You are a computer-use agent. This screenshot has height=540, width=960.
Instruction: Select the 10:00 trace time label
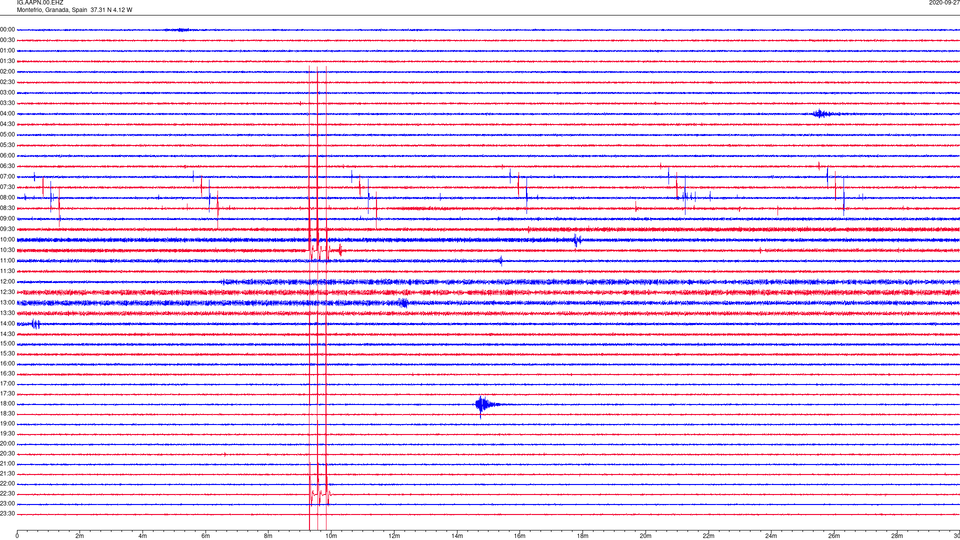(7, 240)
